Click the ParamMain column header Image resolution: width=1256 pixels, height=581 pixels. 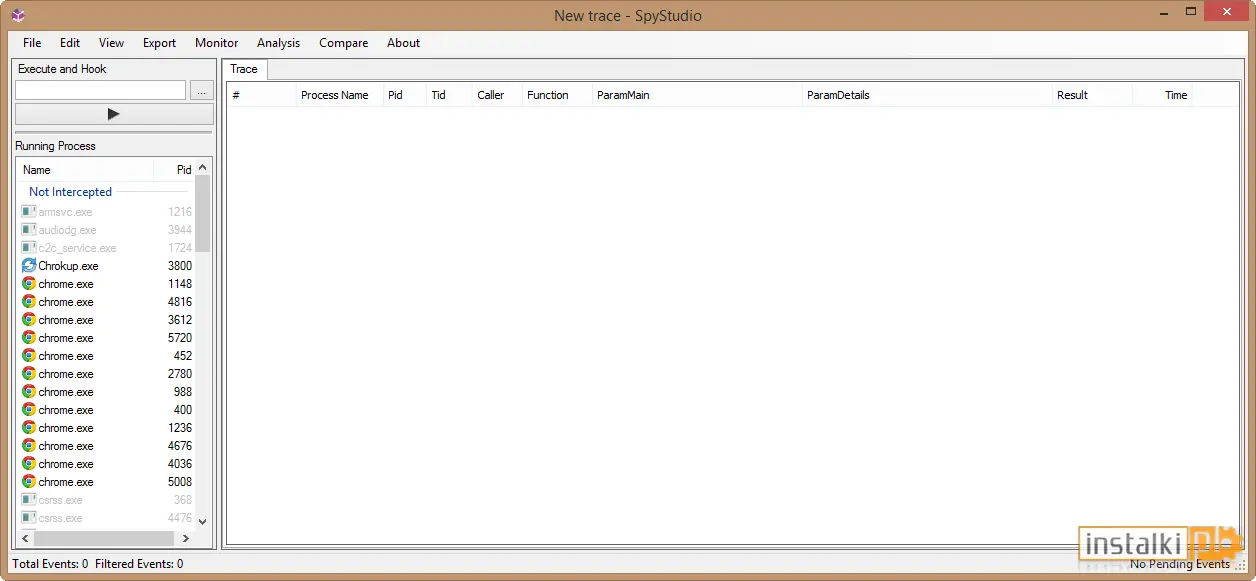[697, 95]
